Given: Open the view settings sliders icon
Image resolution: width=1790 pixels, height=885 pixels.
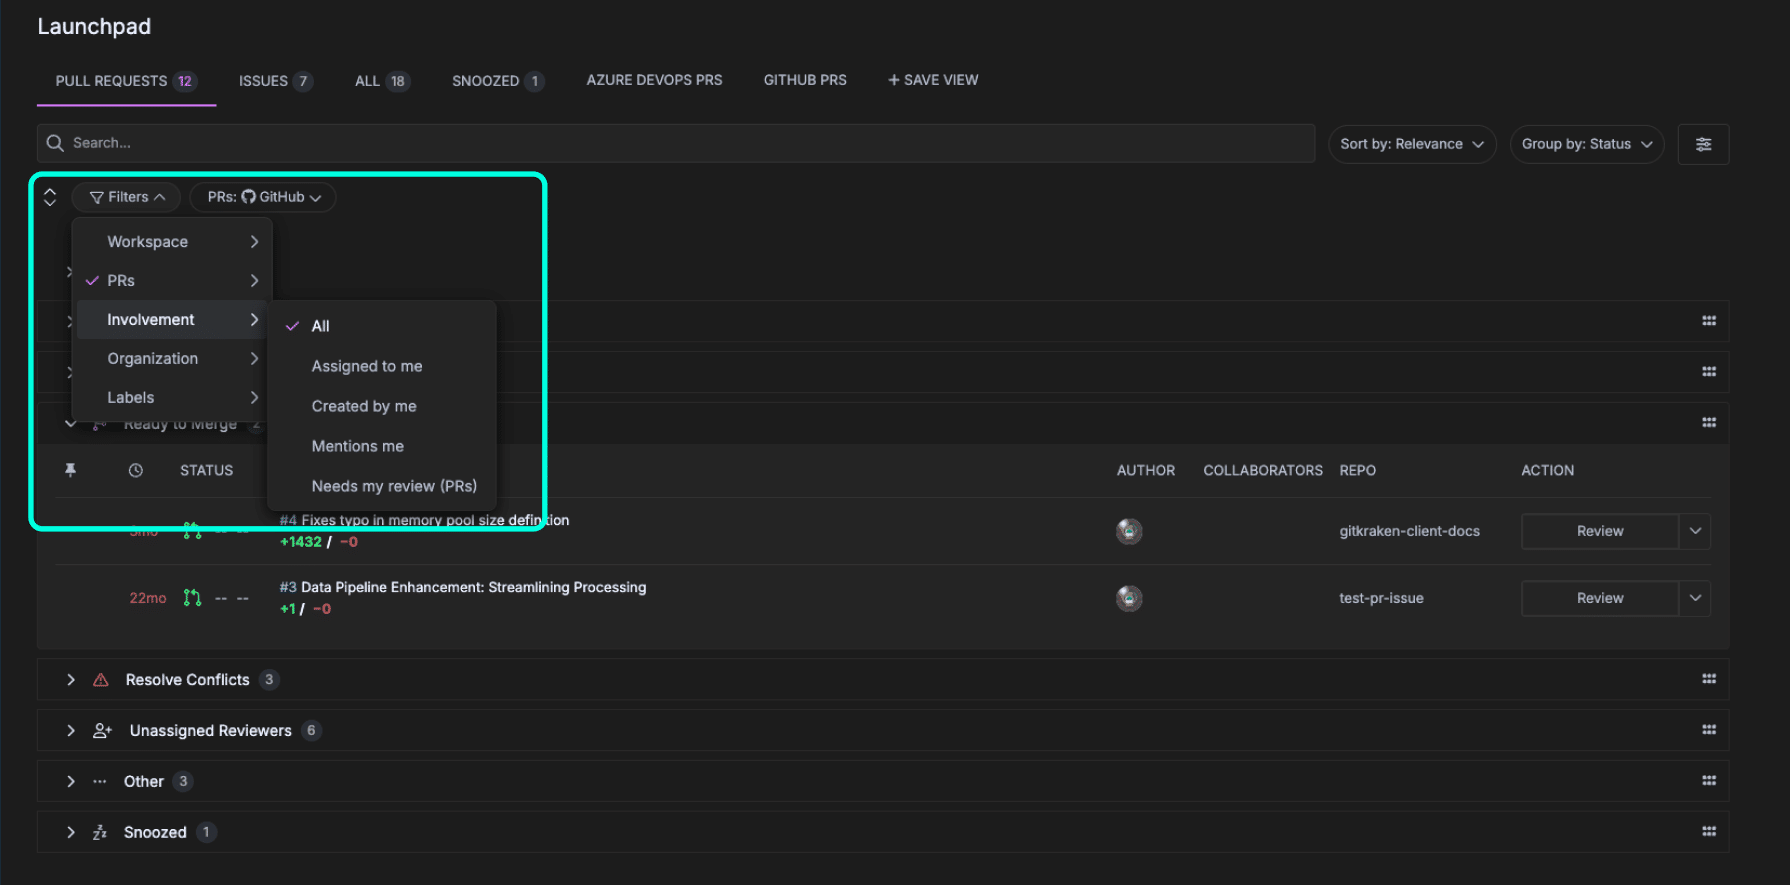Looking at the screenshot, I should (x=1703, y=144).
